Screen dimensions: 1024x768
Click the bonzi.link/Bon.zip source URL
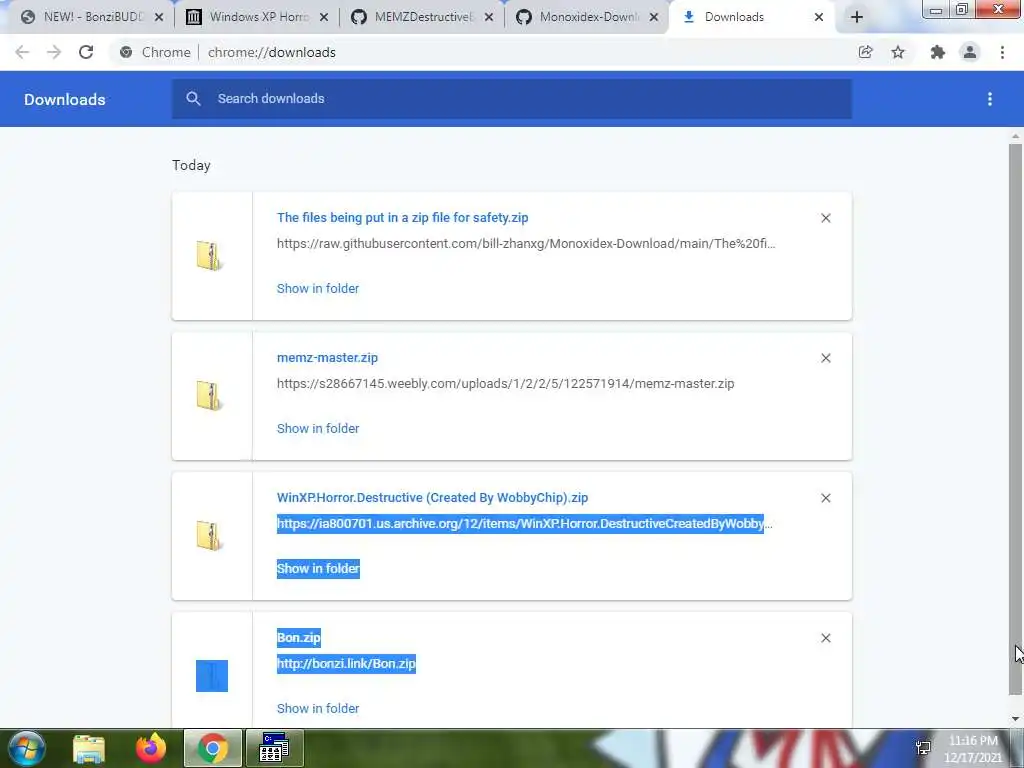(346, 664)
